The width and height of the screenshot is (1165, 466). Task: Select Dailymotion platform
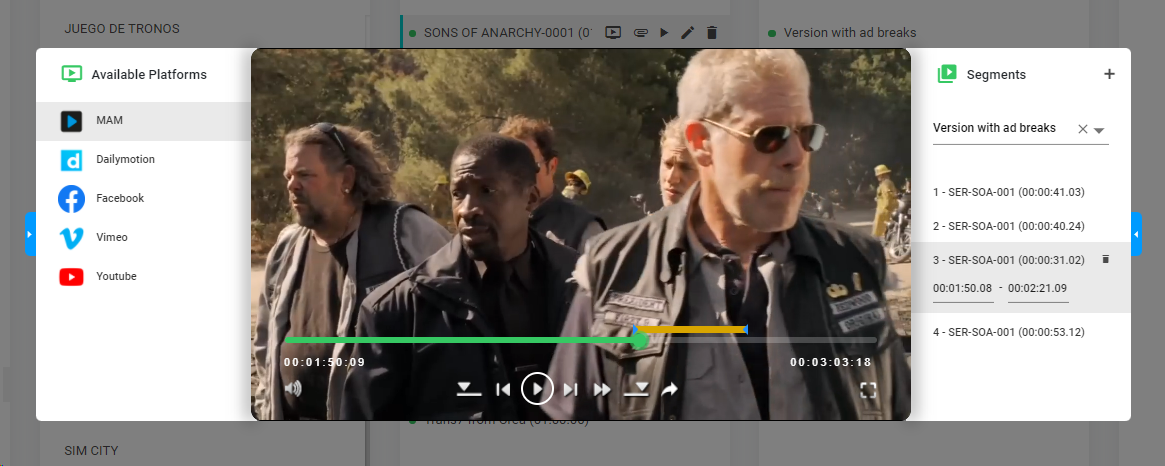(125, 160)
